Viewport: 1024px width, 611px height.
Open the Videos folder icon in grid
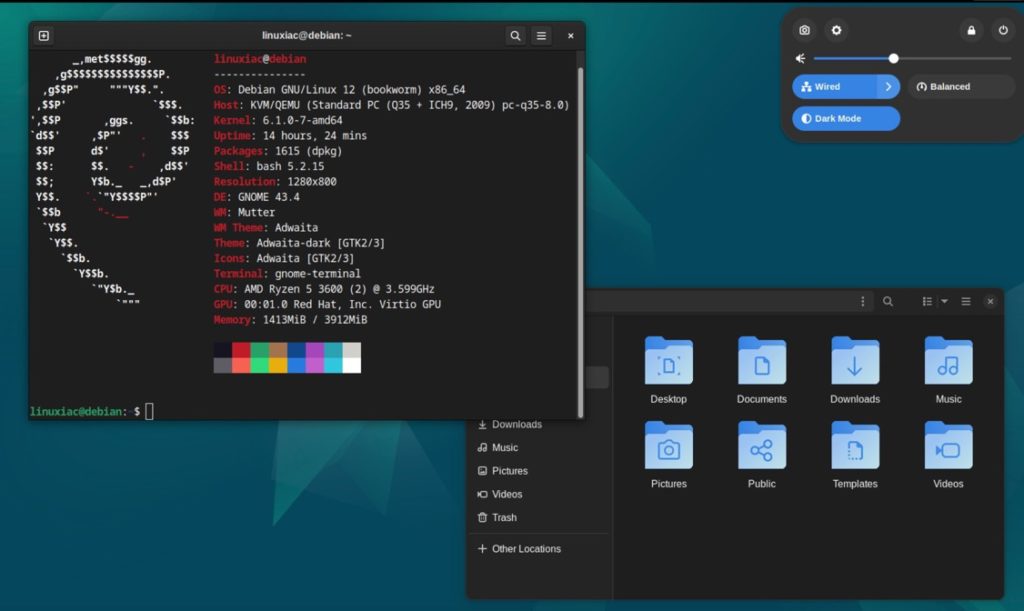click(x=948, y=455)
